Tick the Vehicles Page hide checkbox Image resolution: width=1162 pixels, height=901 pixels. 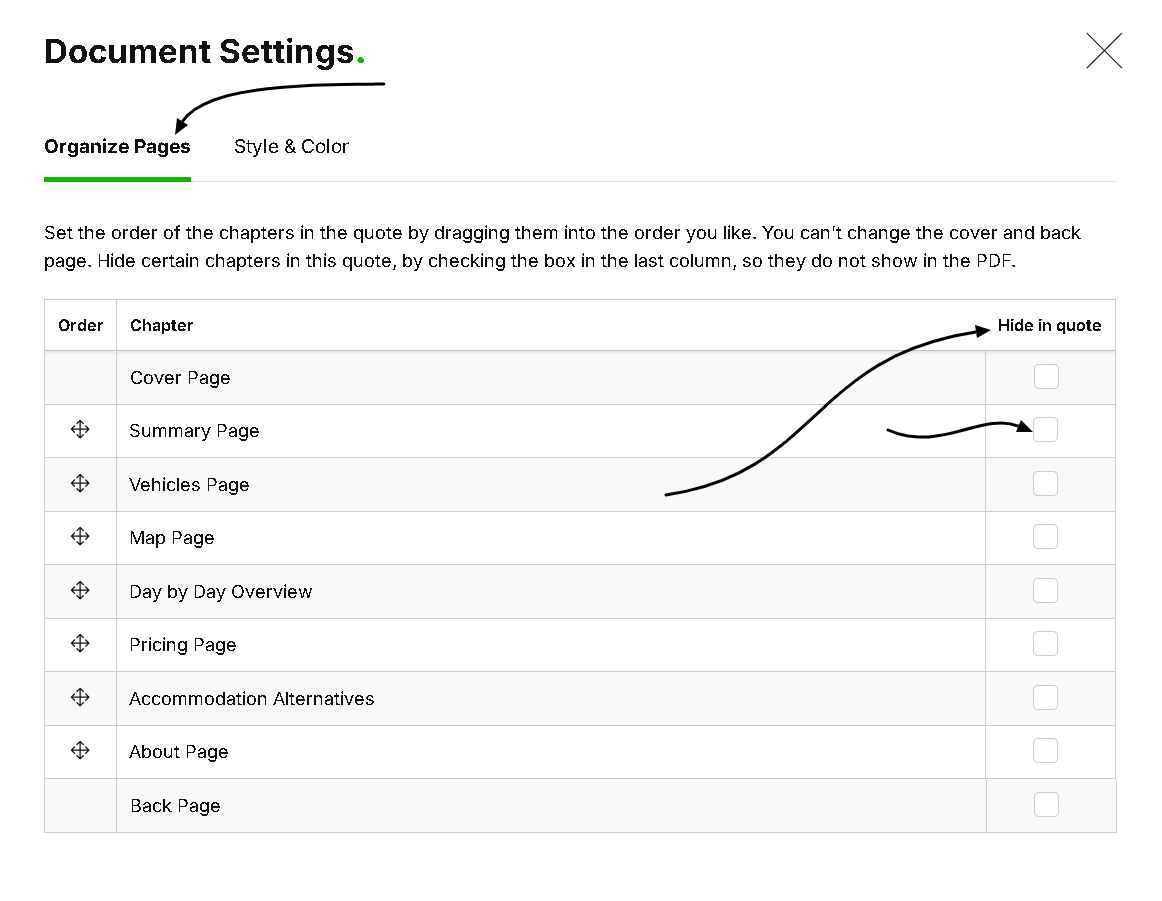pyautogui.click(x=1046, y=484)
